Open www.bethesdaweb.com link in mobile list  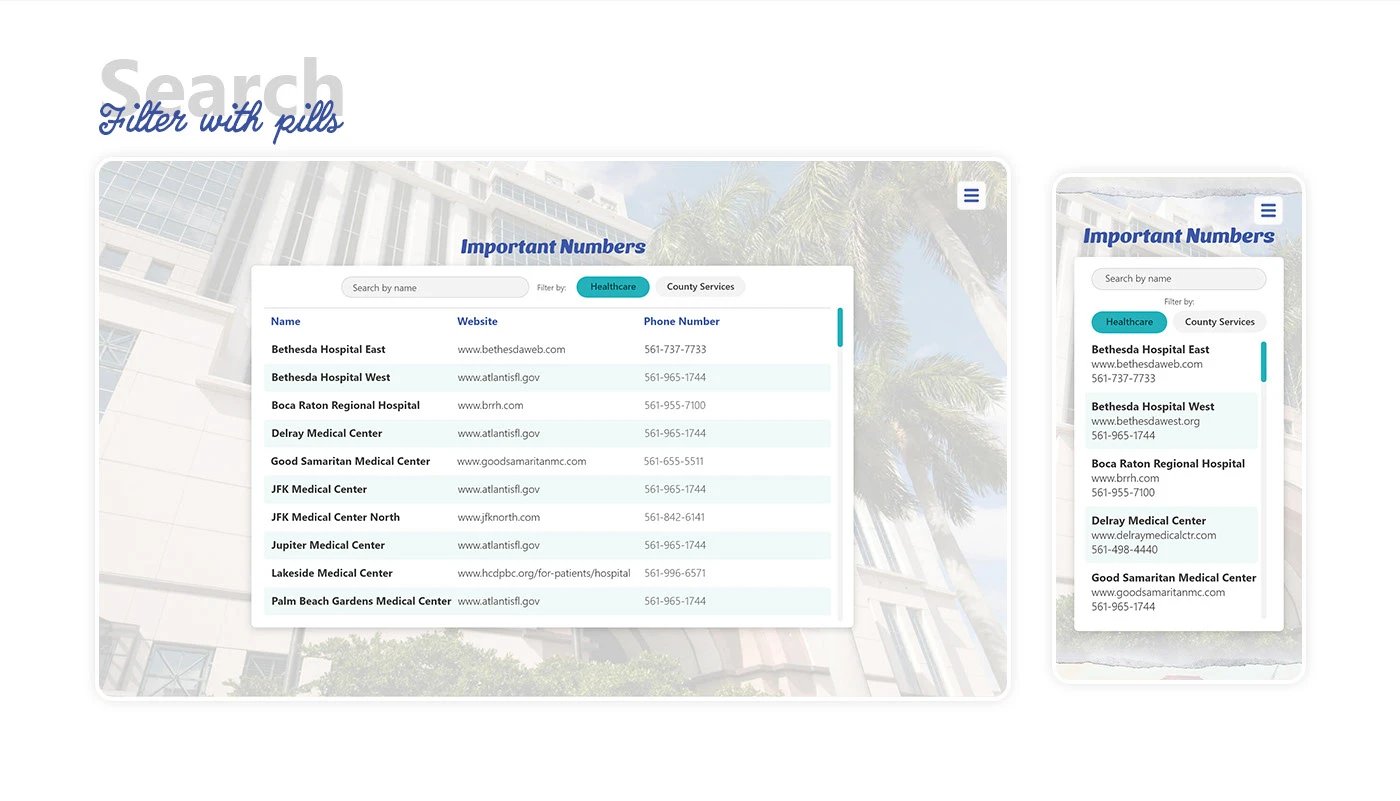point(1147,365)
